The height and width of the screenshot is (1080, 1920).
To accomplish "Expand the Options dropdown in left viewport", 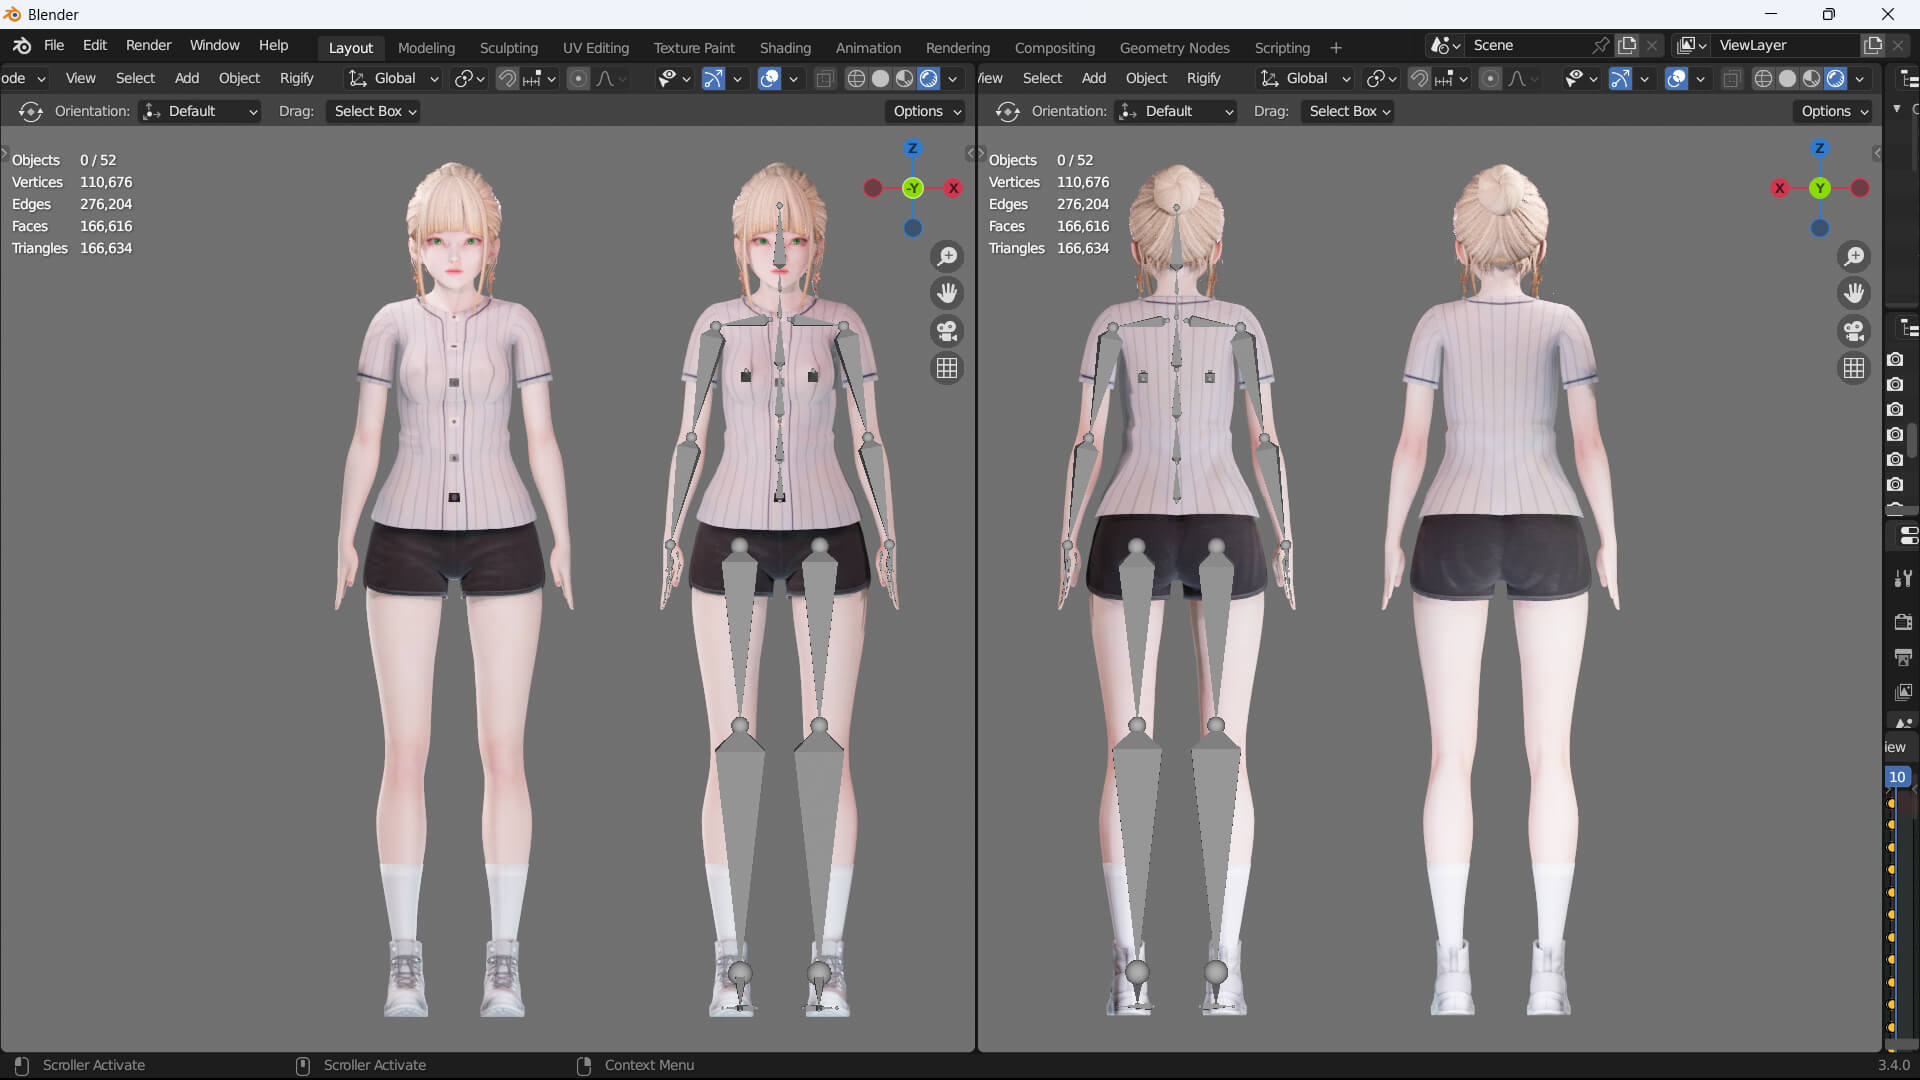I will (926, 111).
